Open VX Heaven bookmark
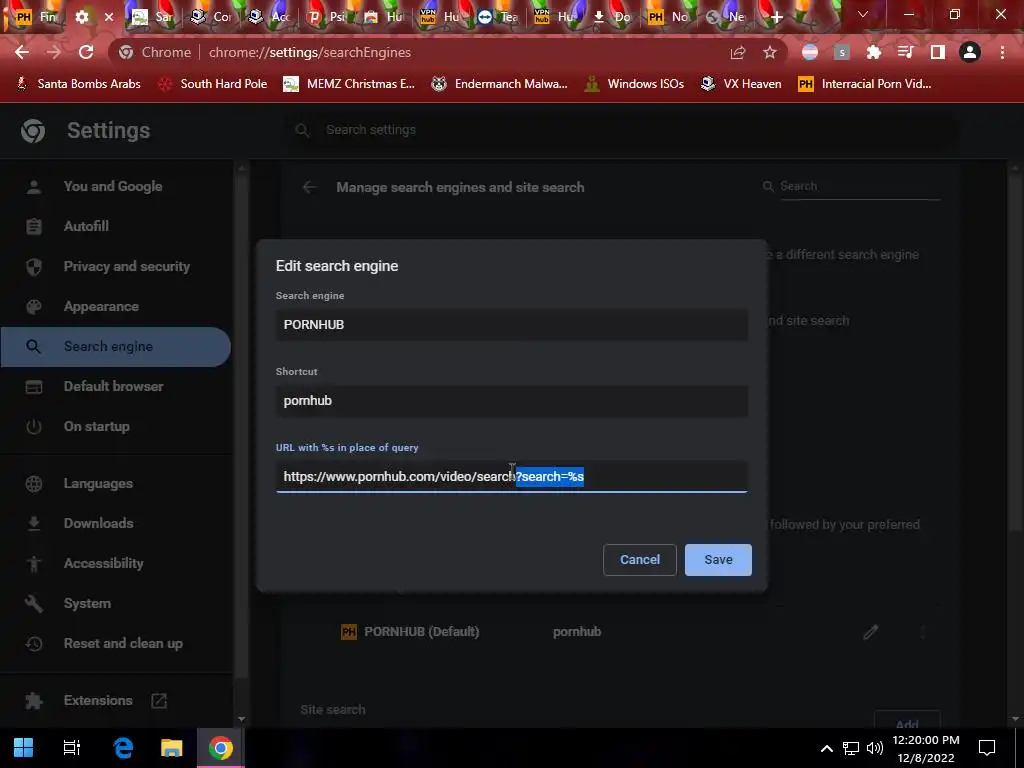 tap(741, 84)
